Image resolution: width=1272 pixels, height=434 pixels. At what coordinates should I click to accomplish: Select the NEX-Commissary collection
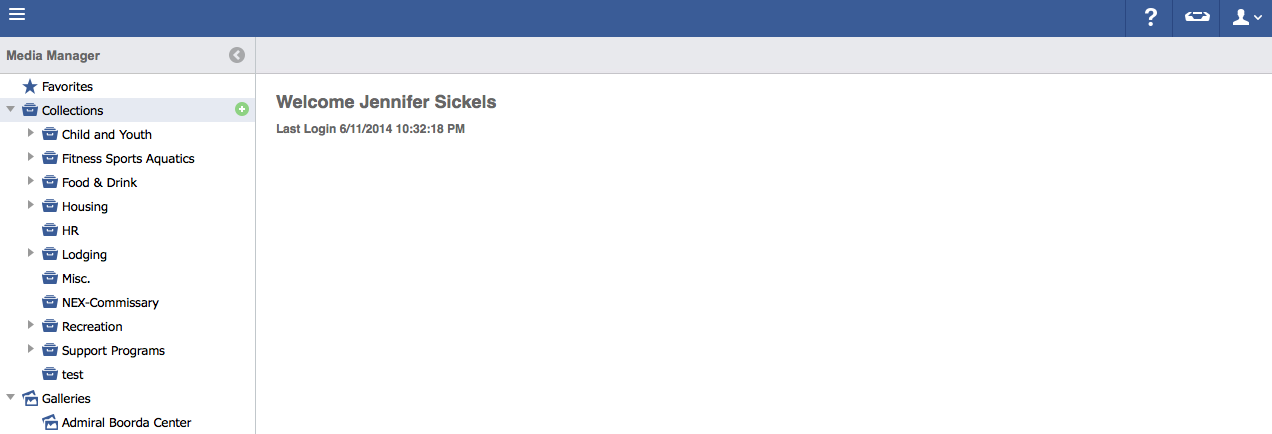click(110, 303)
